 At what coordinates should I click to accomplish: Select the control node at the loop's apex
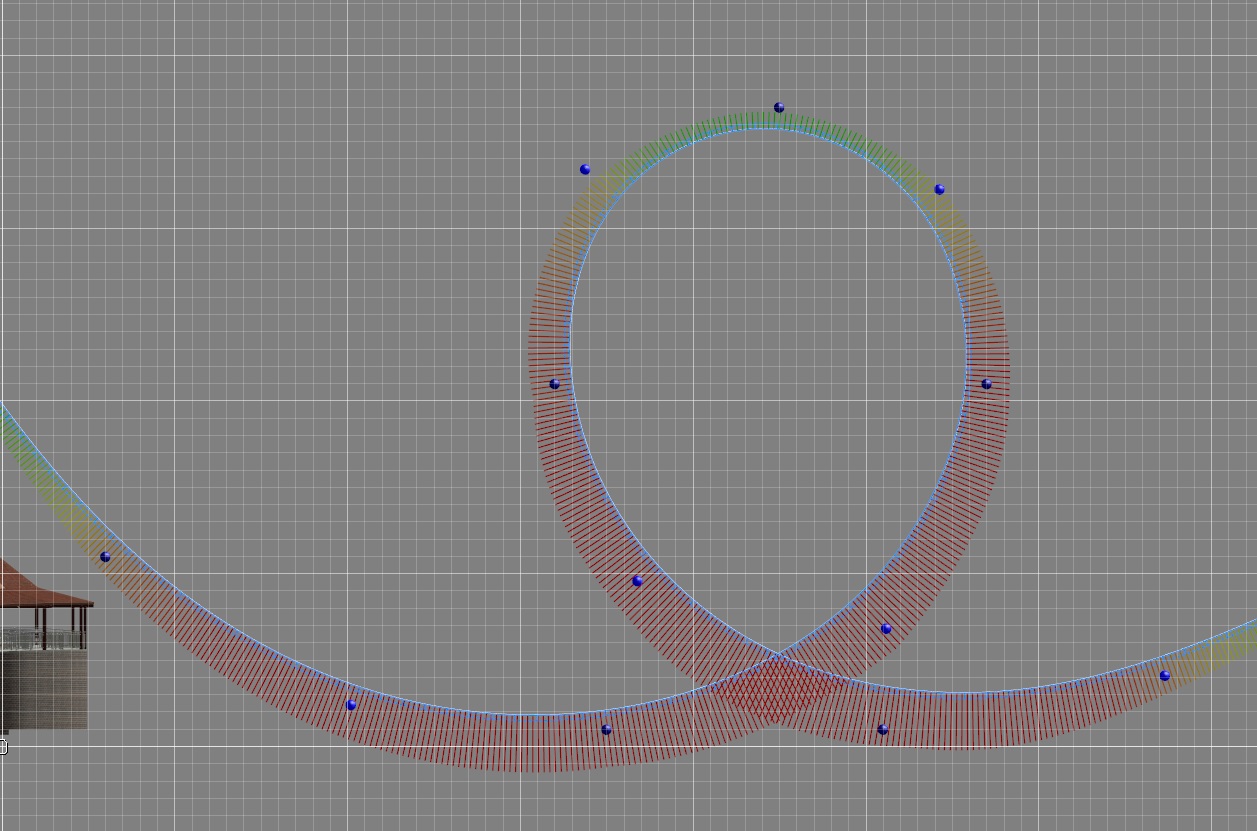[x=779, y=108]
